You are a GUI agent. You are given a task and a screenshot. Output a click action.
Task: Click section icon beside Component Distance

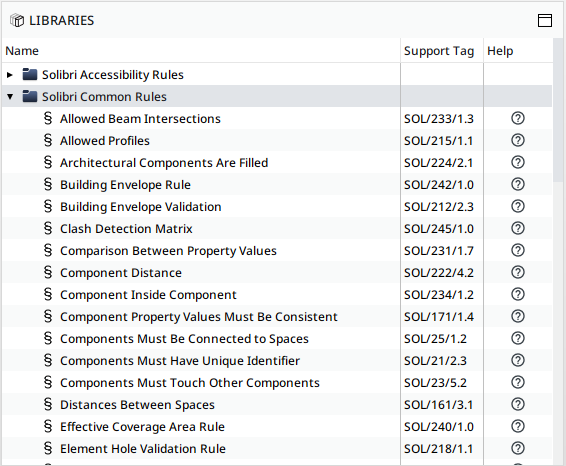[48, 273]
